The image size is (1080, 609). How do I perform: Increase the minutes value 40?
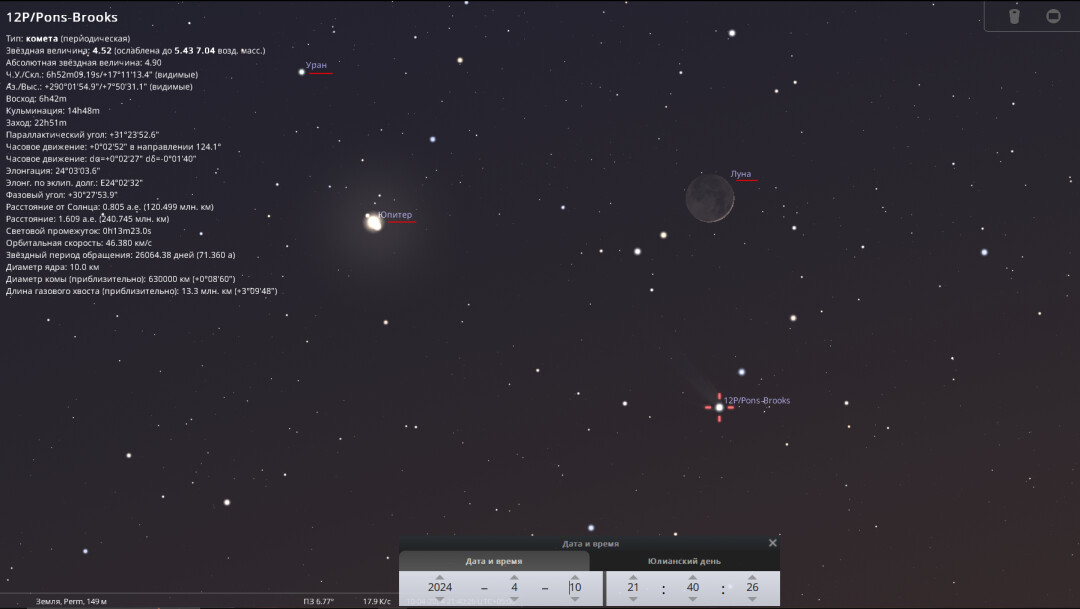point(693,576)
